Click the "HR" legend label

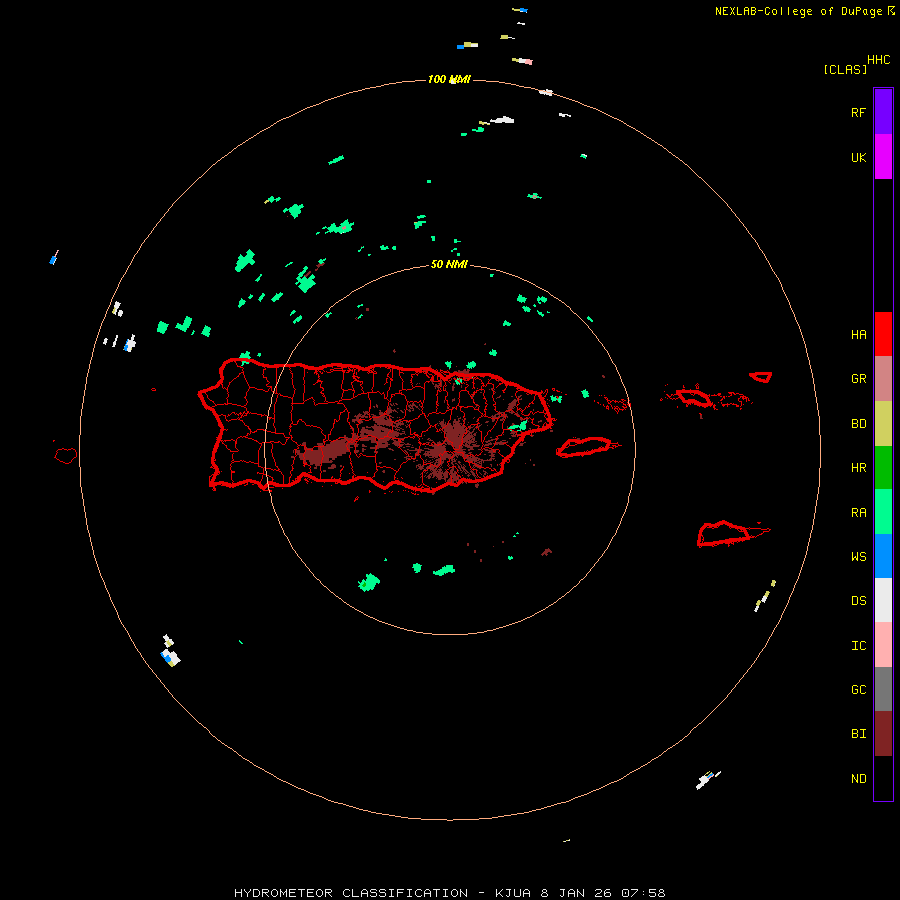pyautogui.click(x=859, y=468)
